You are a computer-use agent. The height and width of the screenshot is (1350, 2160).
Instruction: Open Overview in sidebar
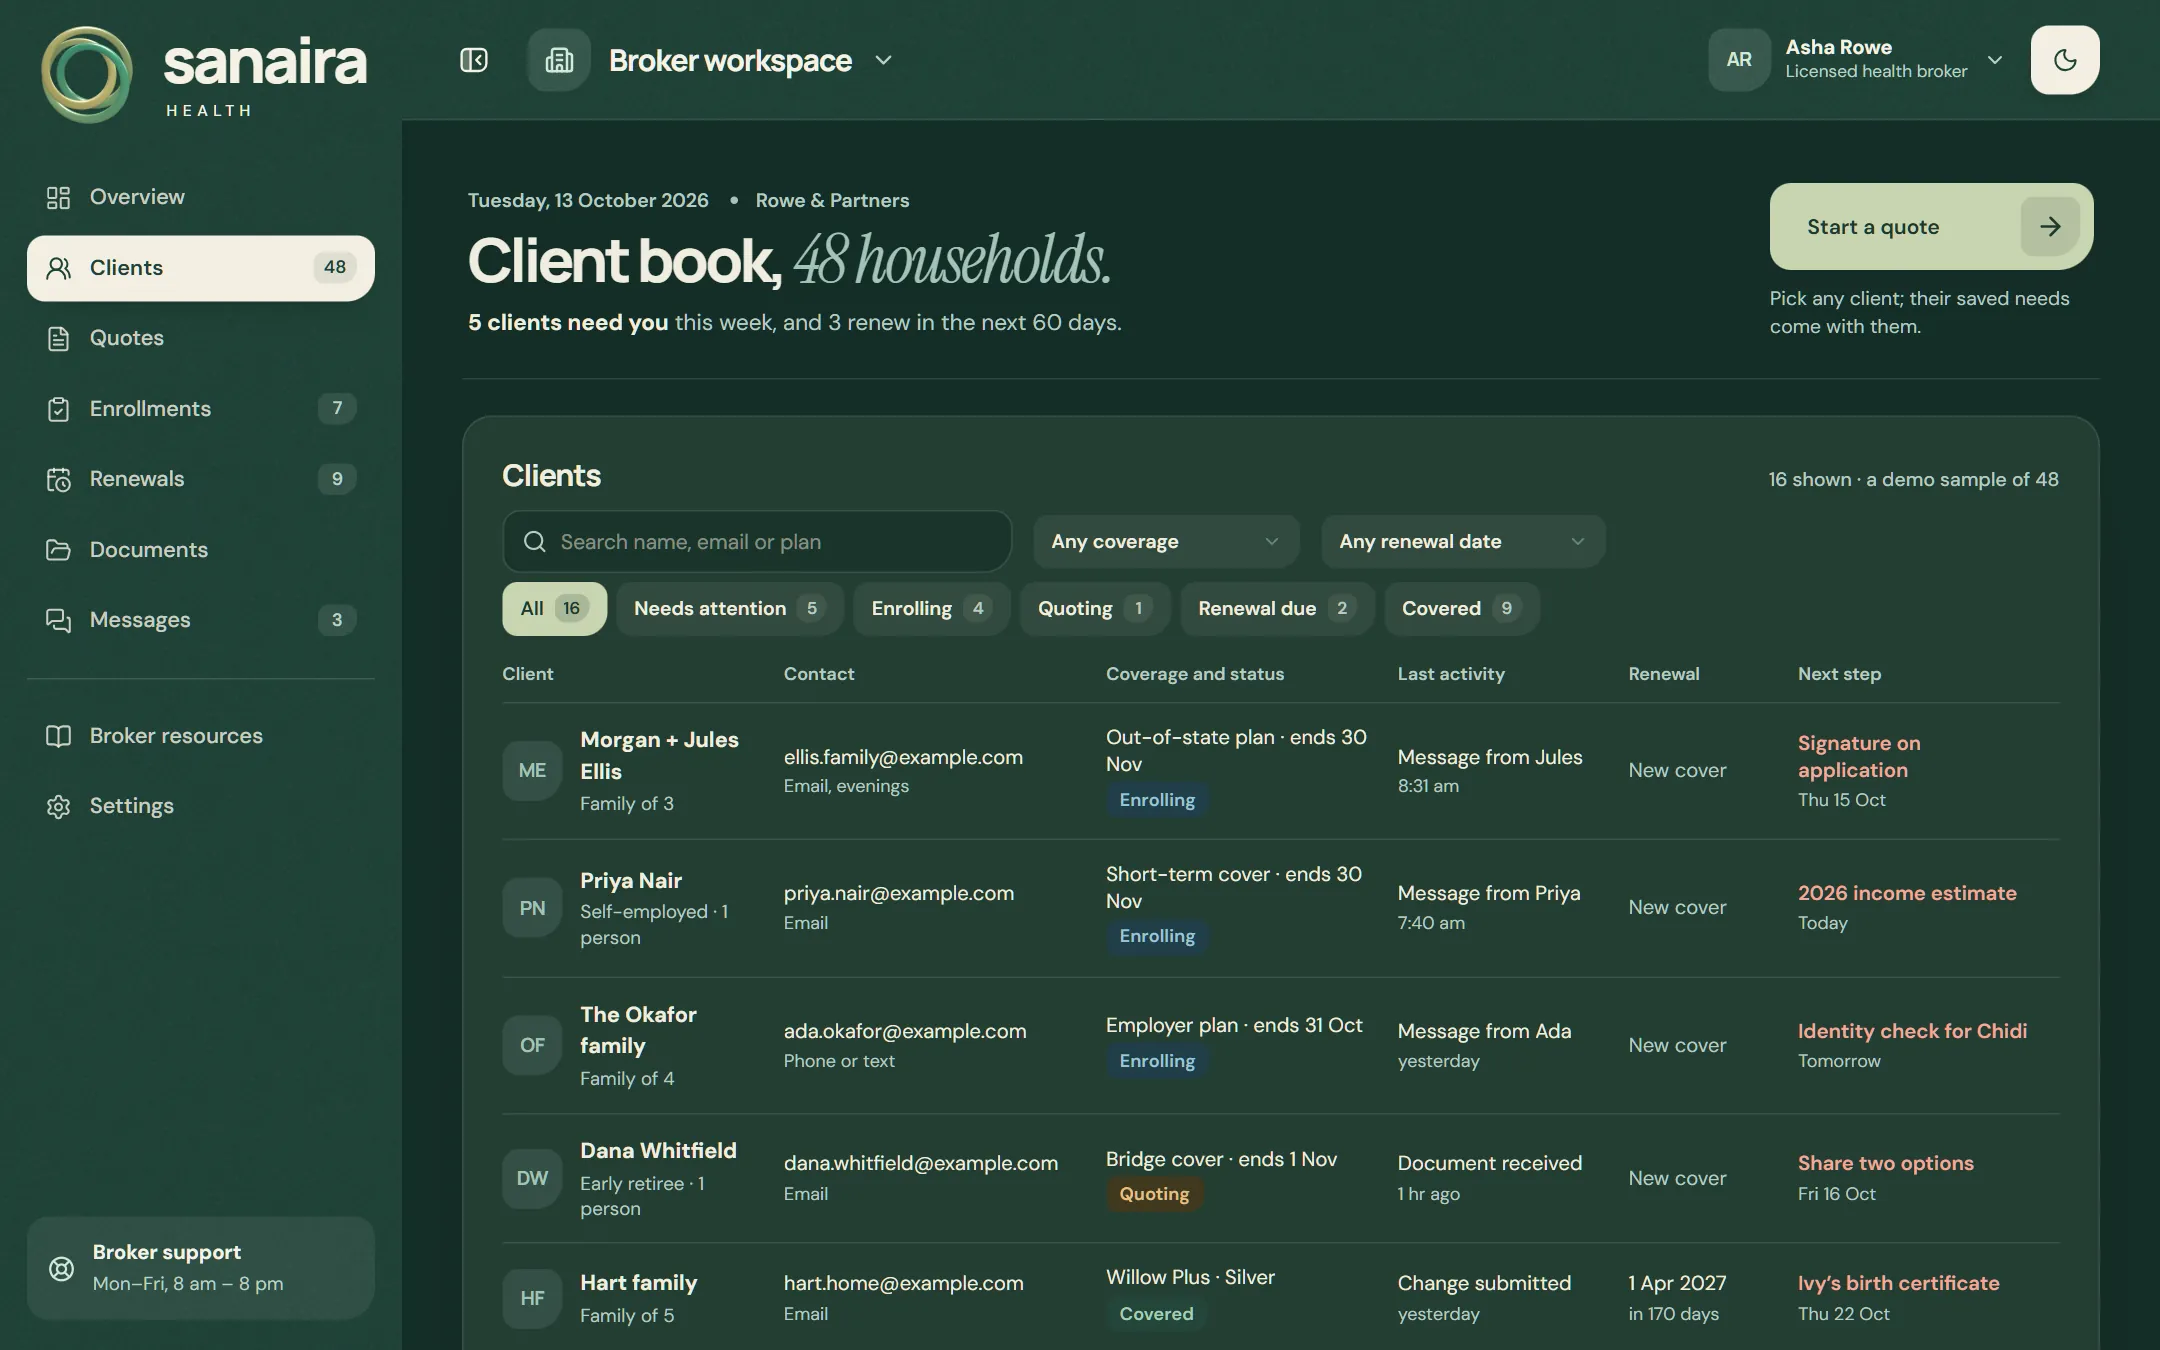[200, 197]
